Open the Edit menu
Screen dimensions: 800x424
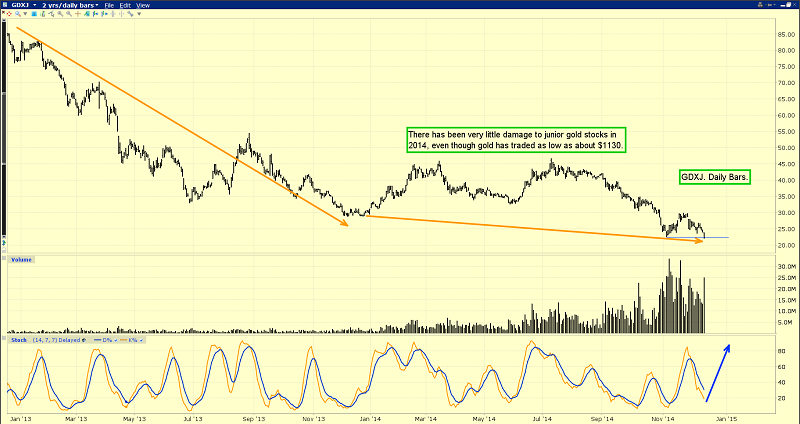pos(125,5)
